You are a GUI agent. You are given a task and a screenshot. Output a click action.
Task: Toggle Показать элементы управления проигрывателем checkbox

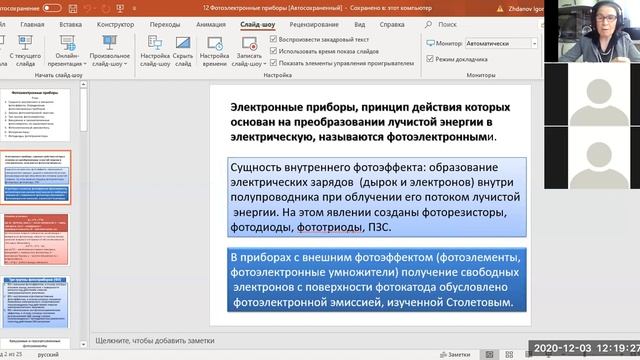273,63
